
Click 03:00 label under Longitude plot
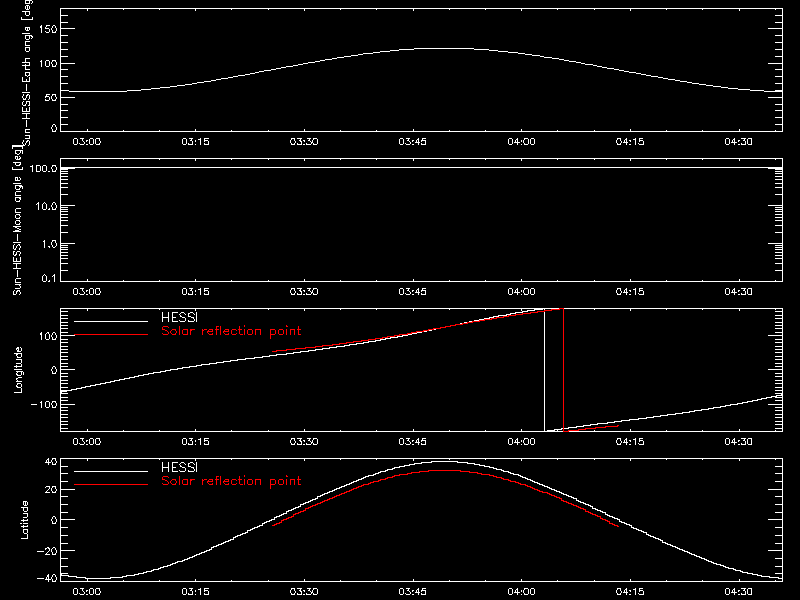click(x=86, y=442)
